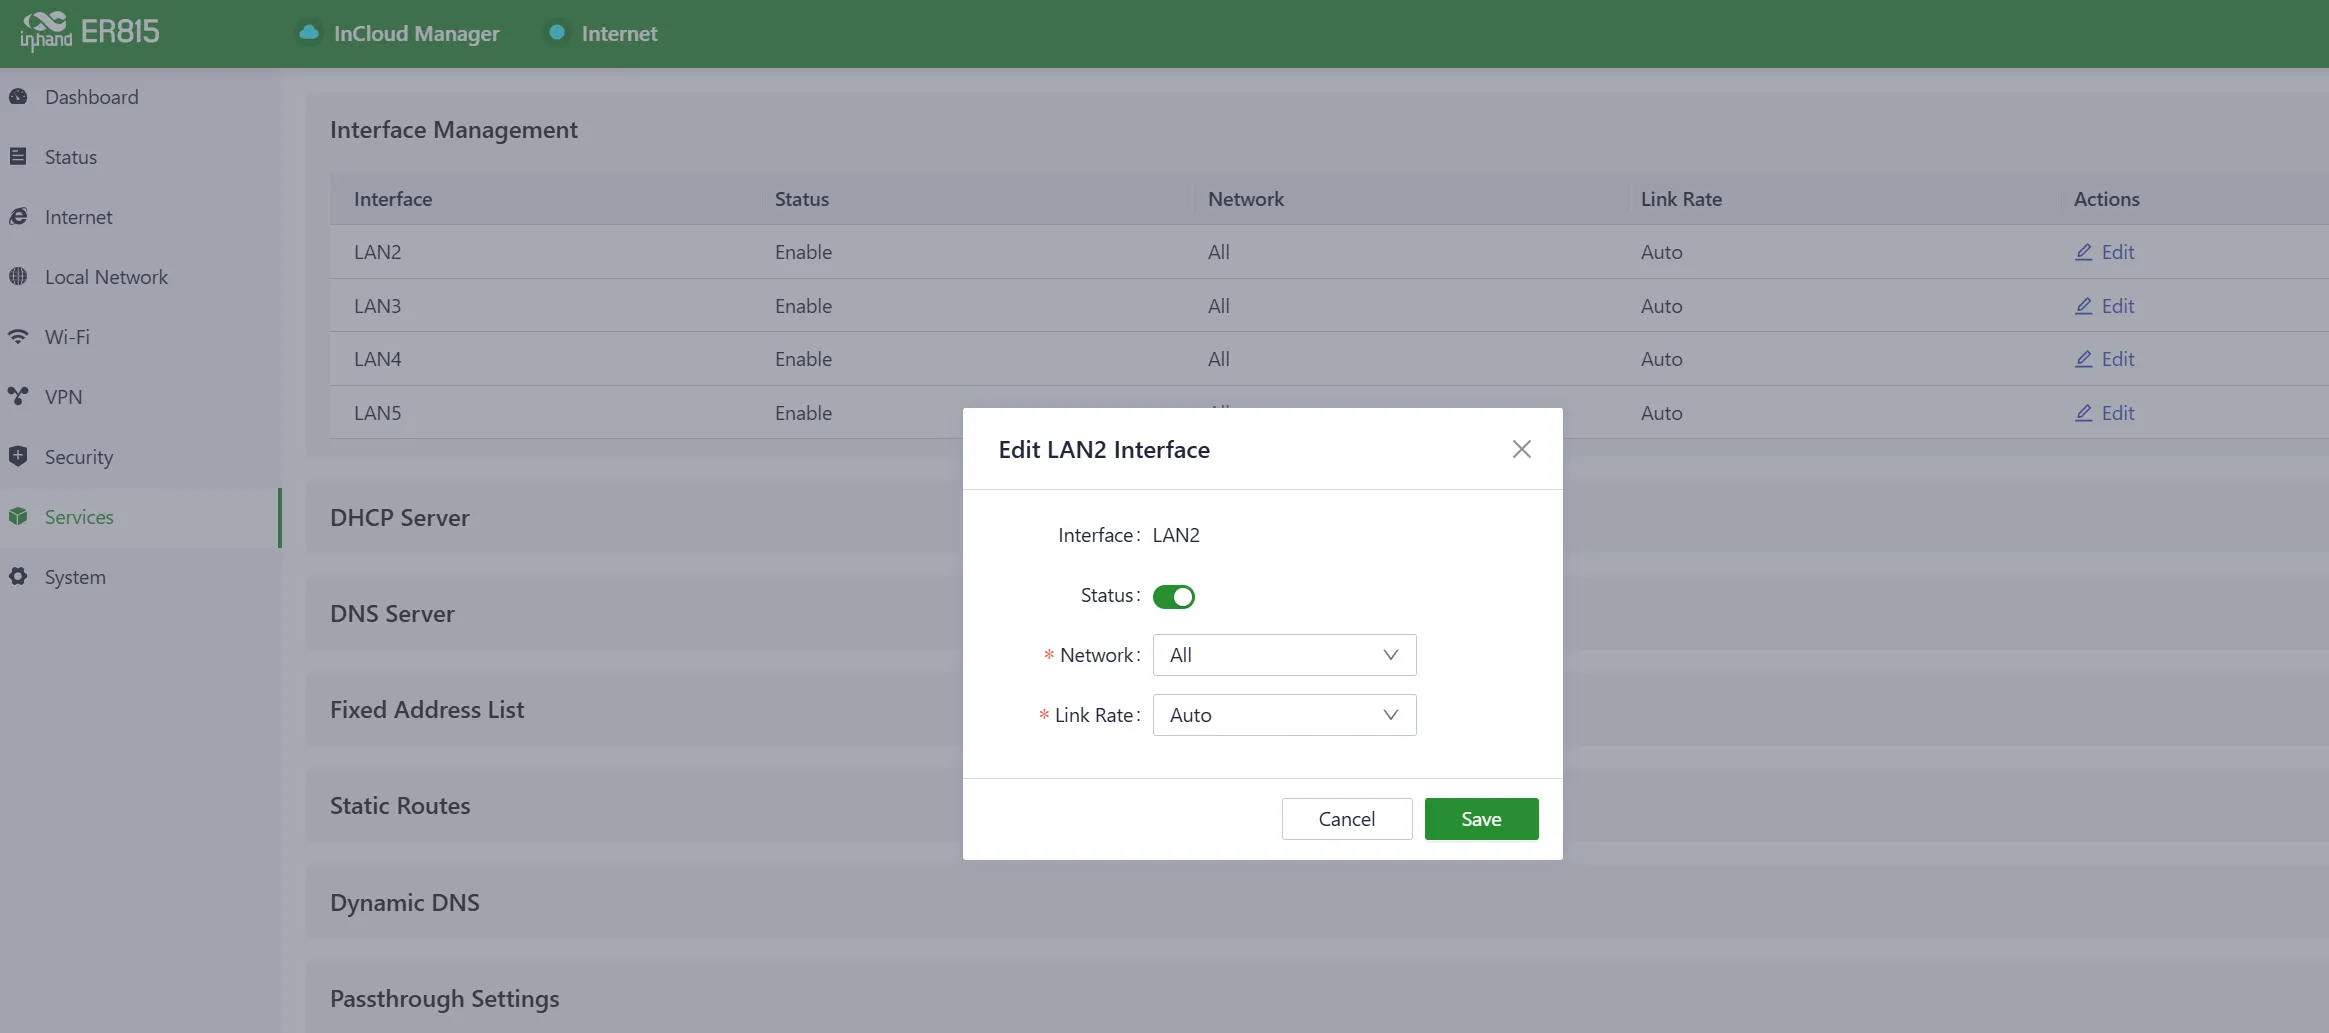Viewport: 2329px width, 1033px height.
Task: Click the Link Rate dropdown chevron arrow
Action: click(1390, 715)
